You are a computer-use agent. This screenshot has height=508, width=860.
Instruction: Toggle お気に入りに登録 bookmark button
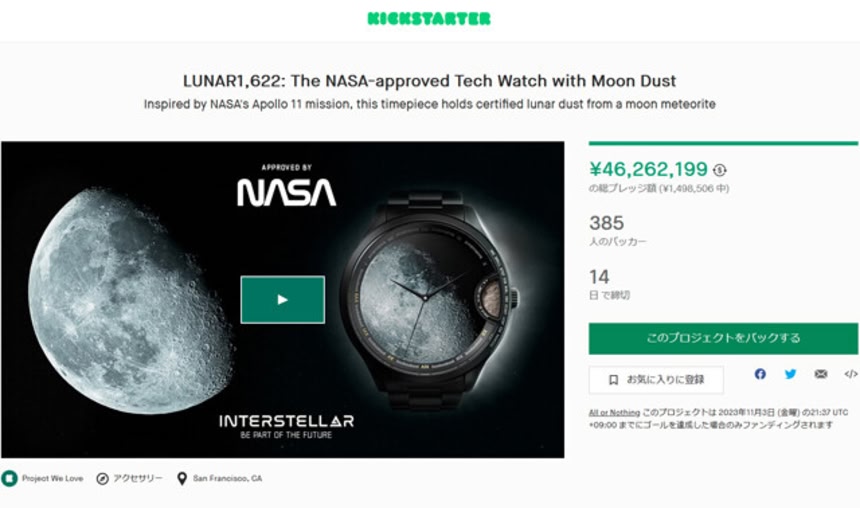655,380
